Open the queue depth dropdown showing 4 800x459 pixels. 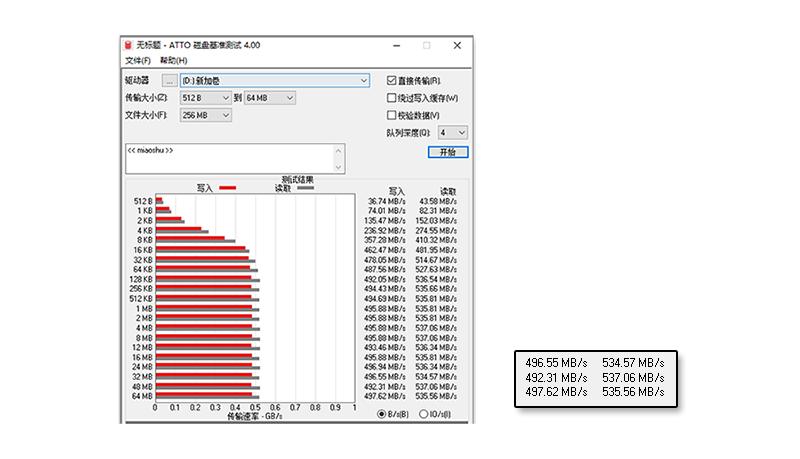[453, 133]
